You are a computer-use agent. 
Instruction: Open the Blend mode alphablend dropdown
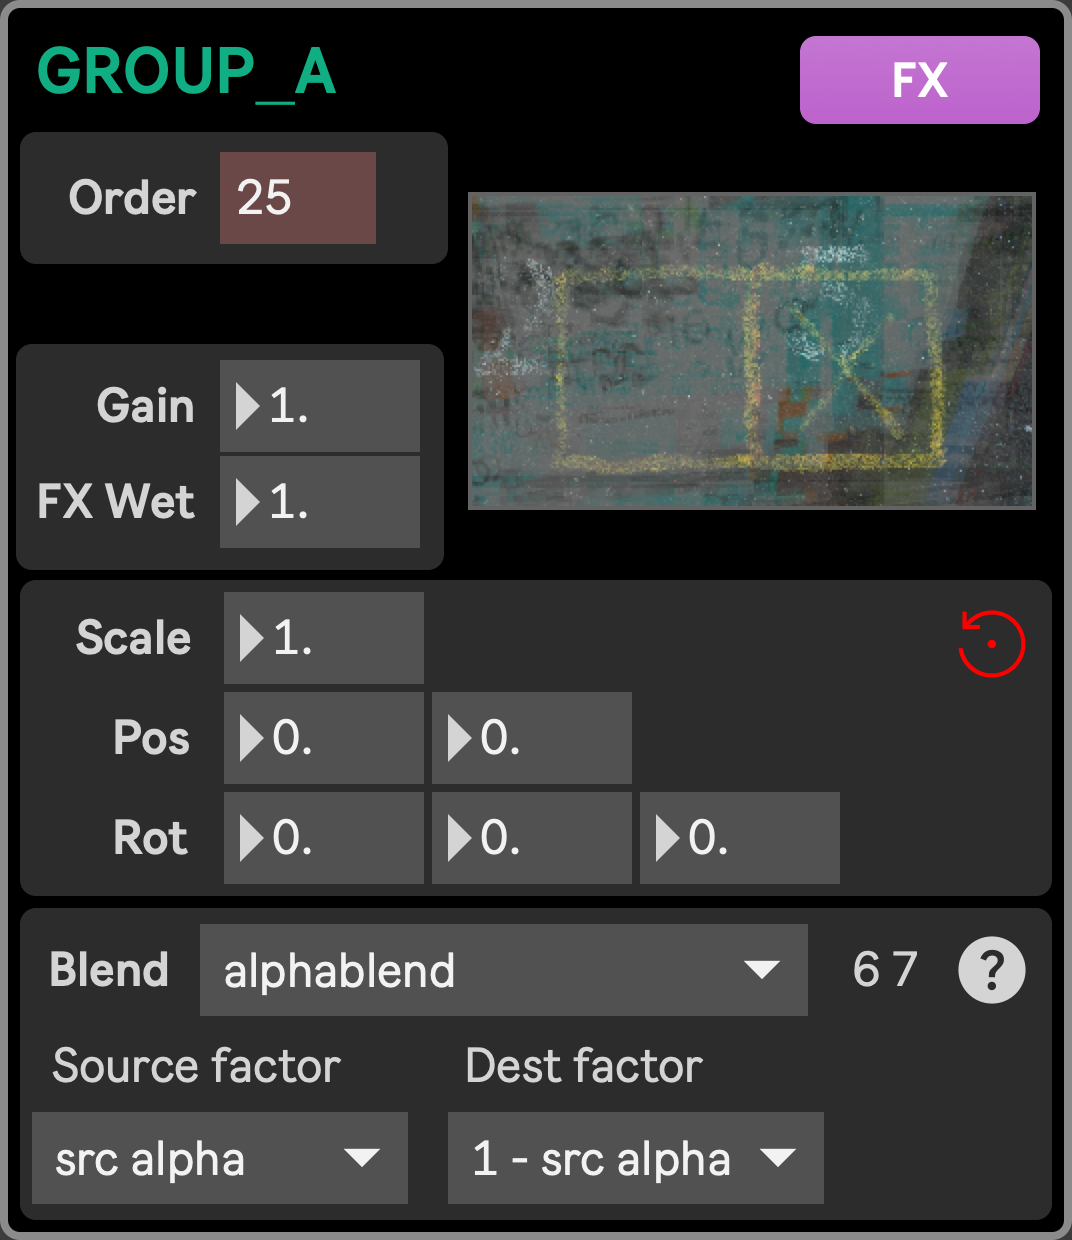504,970
